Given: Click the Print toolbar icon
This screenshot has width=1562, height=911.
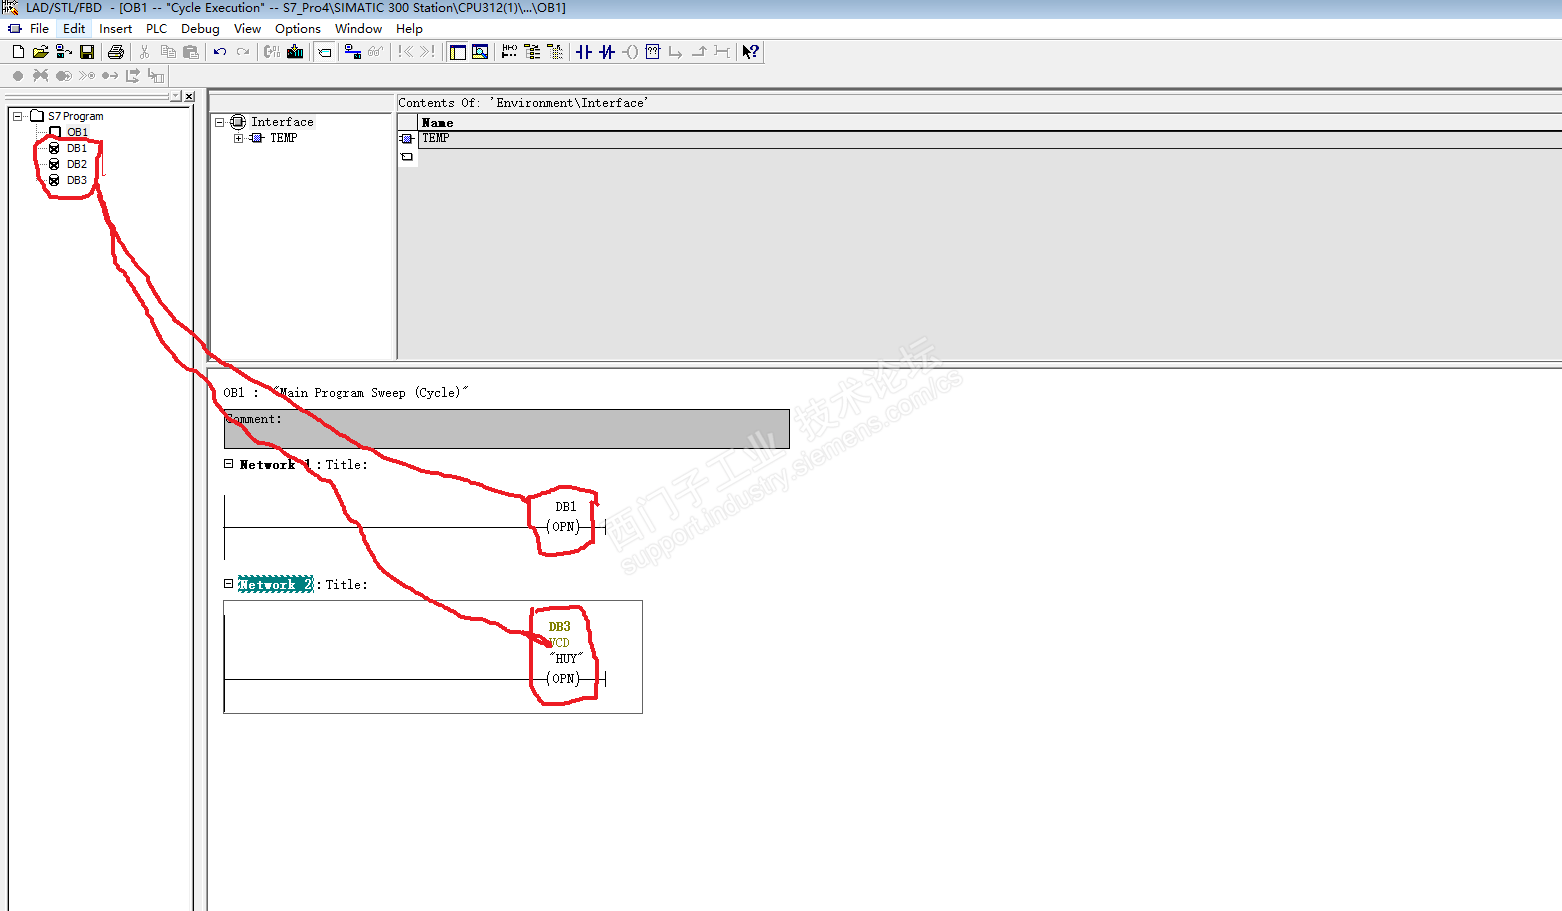Looking at the screenshot, I should tap(116, 52).
